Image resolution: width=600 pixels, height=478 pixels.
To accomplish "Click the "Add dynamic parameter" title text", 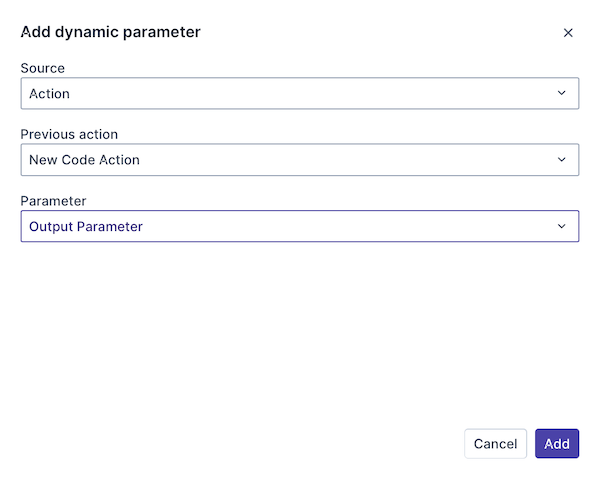I will [x=111, y=32].
